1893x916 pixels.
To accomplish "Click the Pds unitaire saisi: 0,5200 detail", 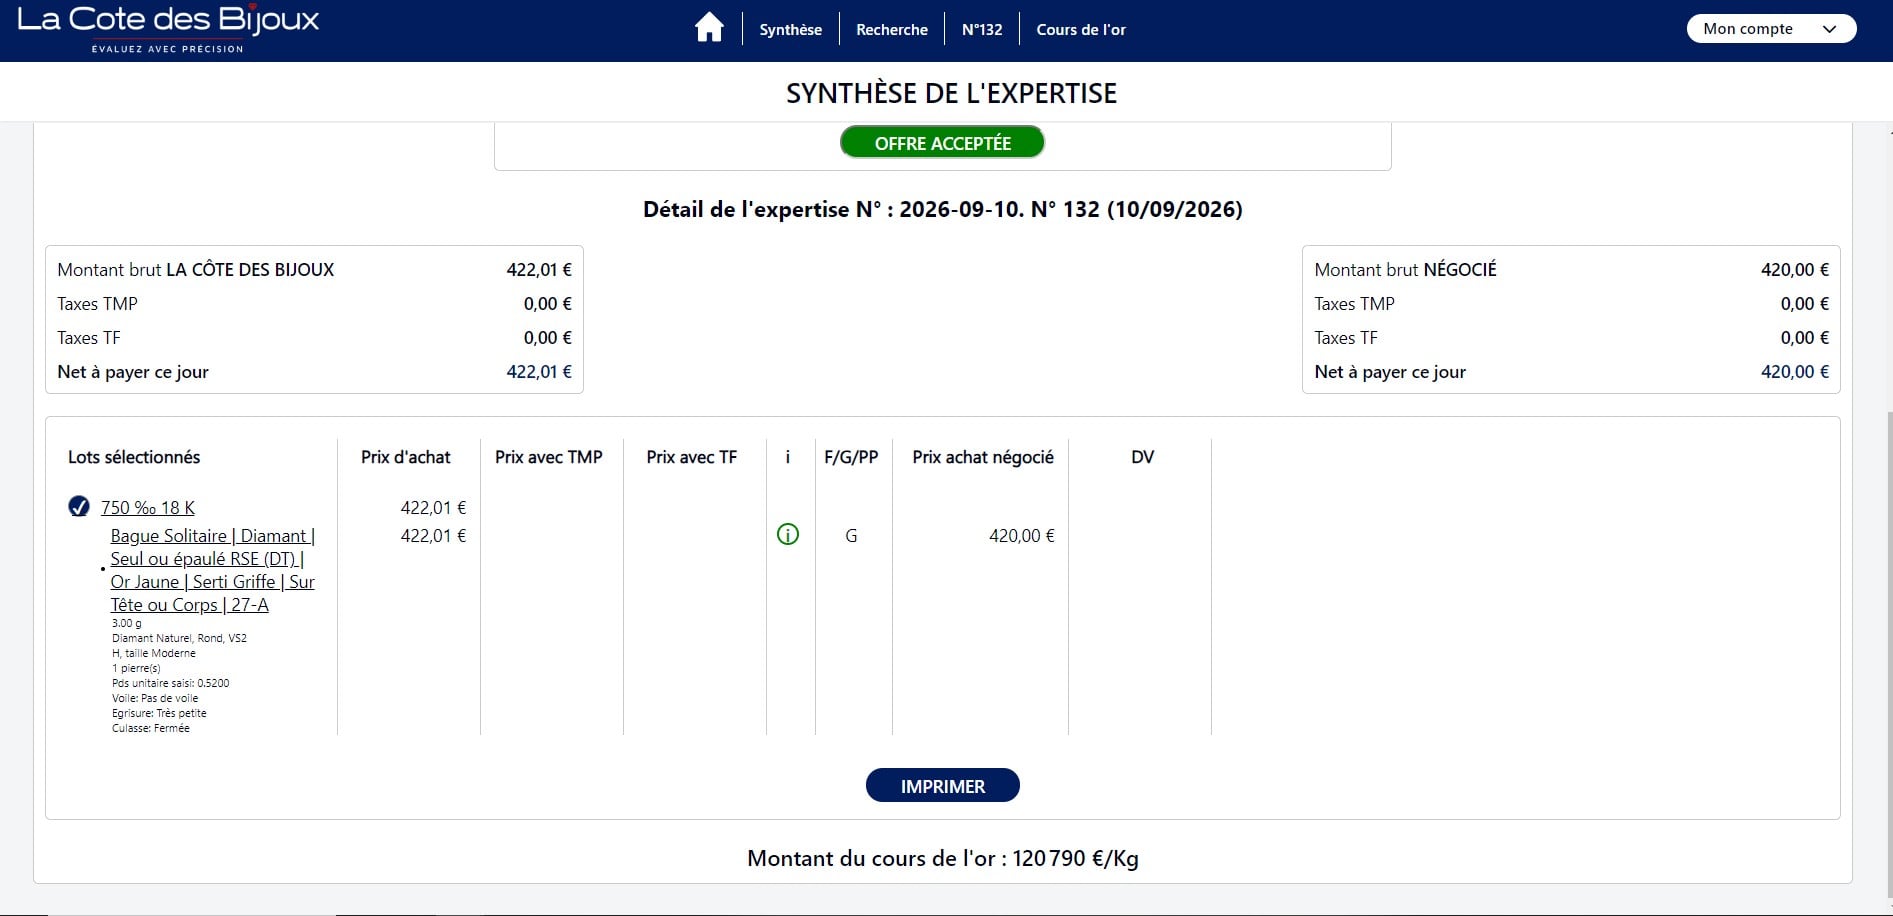I will 171,683.
